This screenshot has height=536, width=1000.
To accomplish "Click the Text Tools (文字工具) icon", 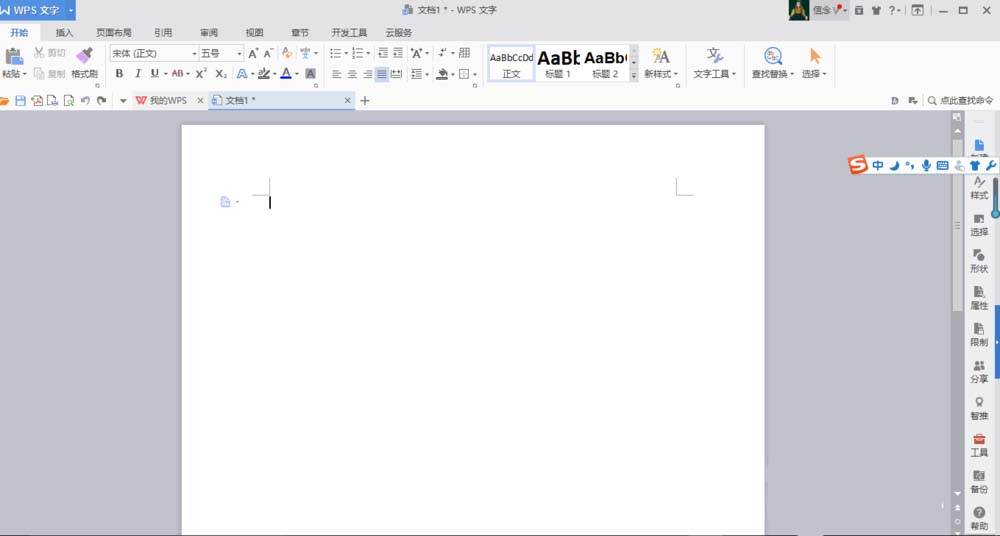I will 714,58.
